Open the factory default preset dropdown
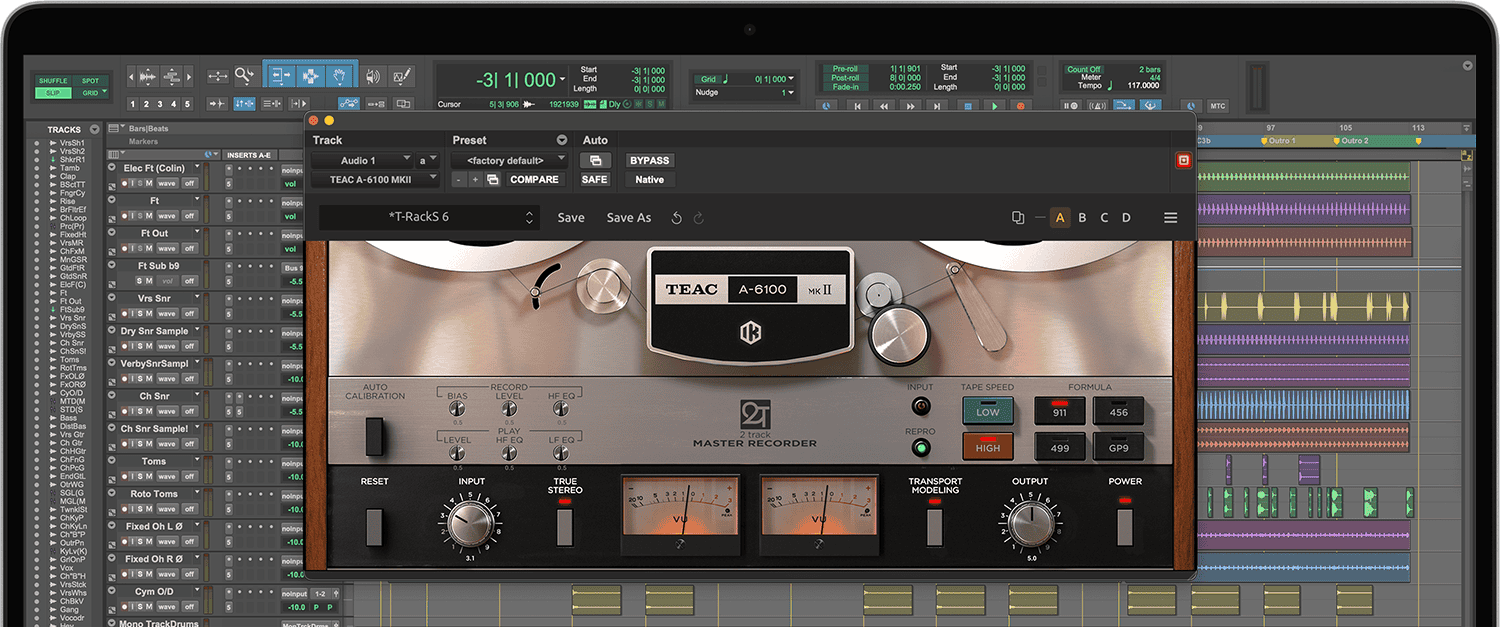Viewport: 1500px width, 627px height. (510, 160)
